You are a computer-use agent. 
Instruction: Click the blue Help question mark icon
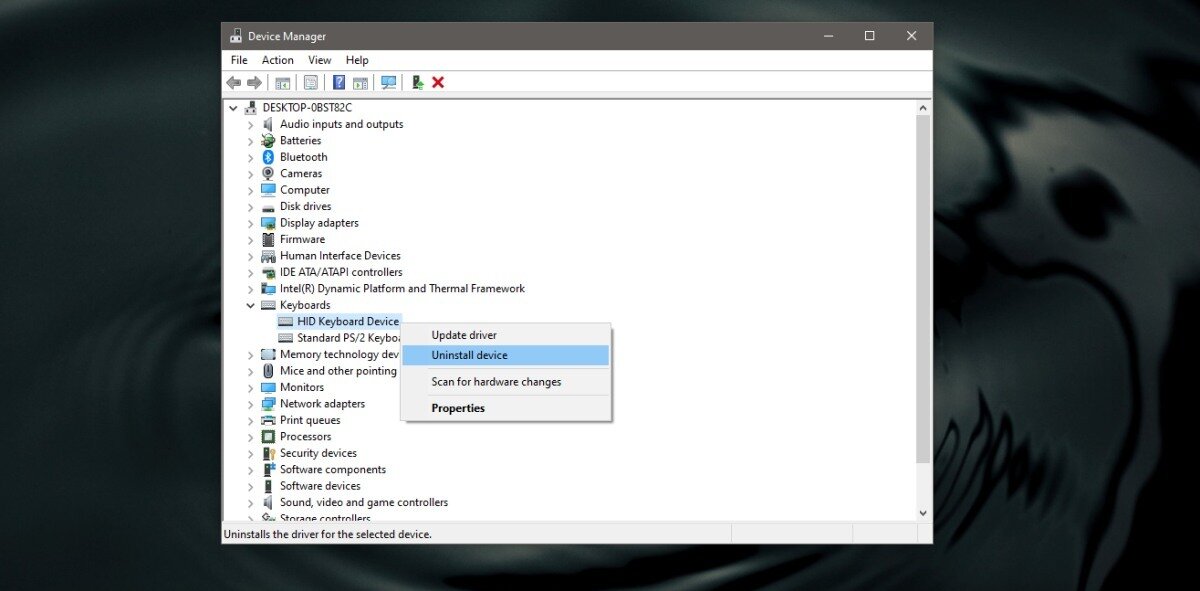click(x=339, y=82)
